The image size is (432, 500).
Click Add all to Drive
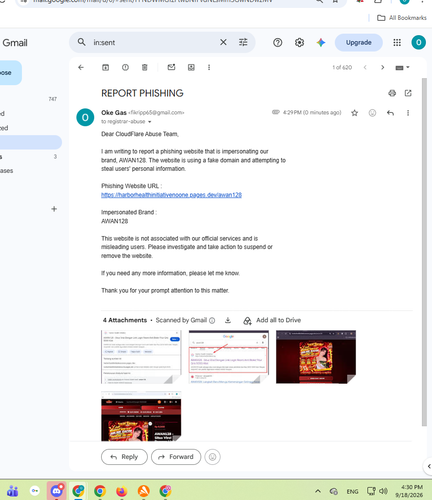[x=272, y=320]
